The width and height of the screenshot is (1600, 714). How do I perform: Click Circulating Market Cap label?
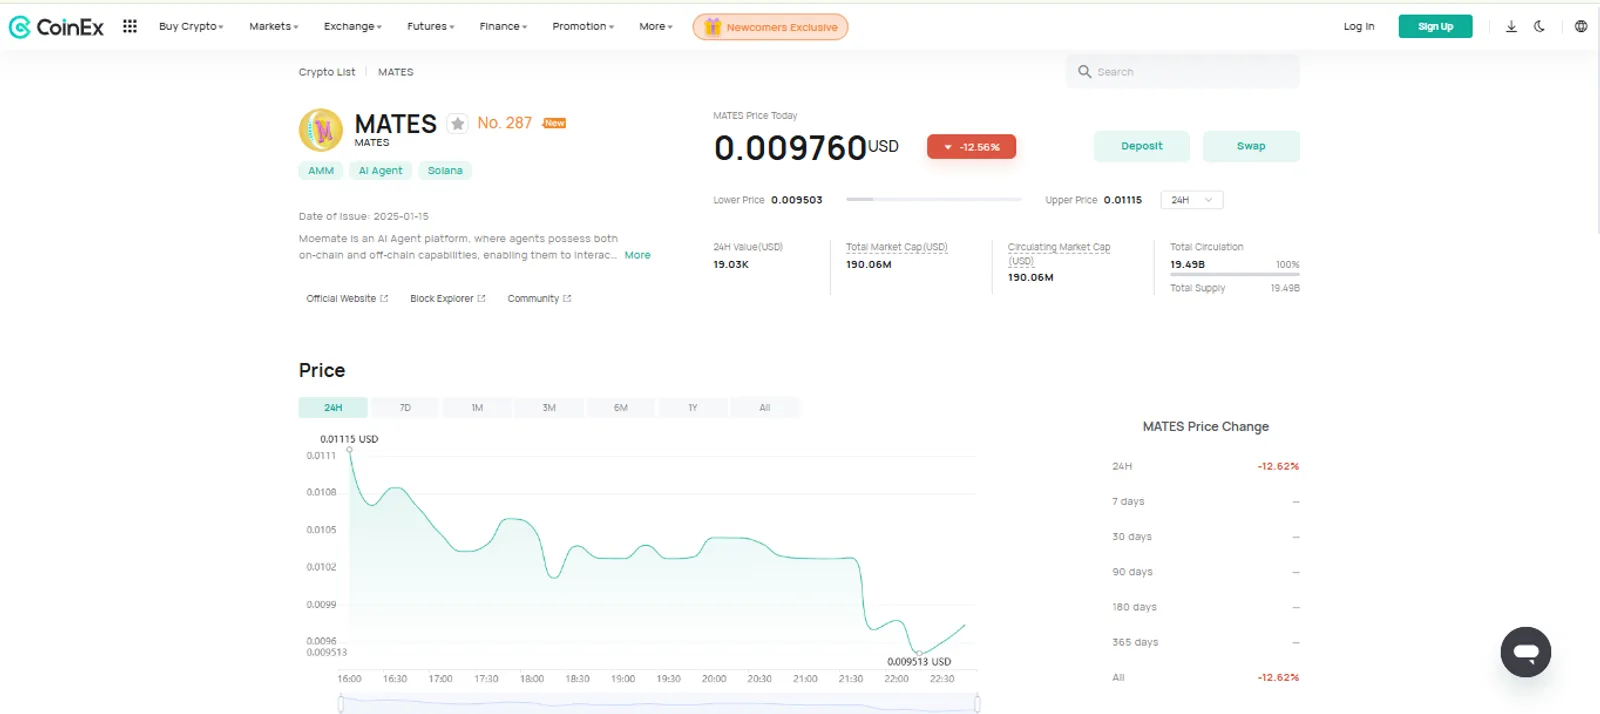1059,253
